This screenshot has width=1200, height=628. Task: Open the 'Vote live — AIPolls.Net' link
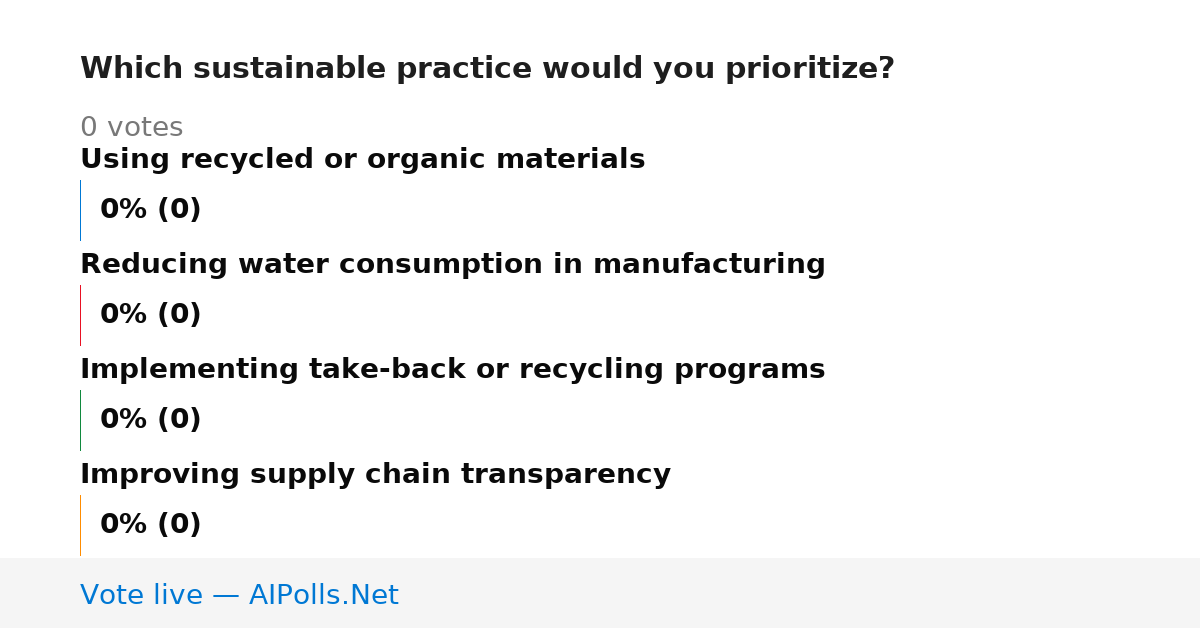click(x=239, y=596)
